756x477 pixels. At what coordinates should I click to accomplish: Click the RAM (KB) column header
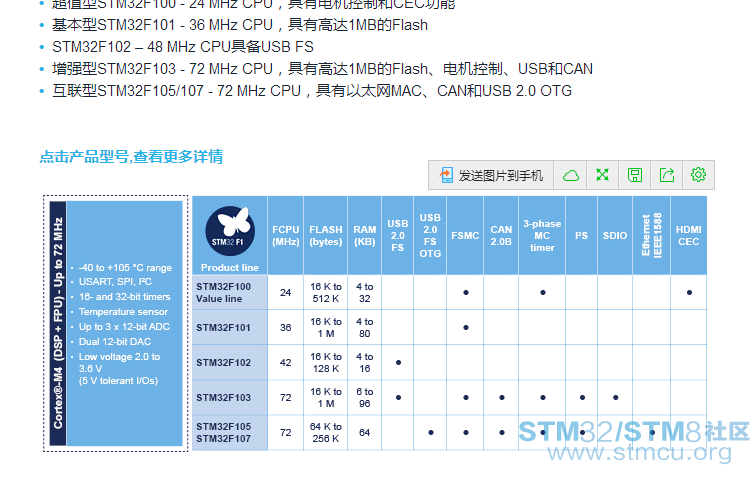click(364, 235)
